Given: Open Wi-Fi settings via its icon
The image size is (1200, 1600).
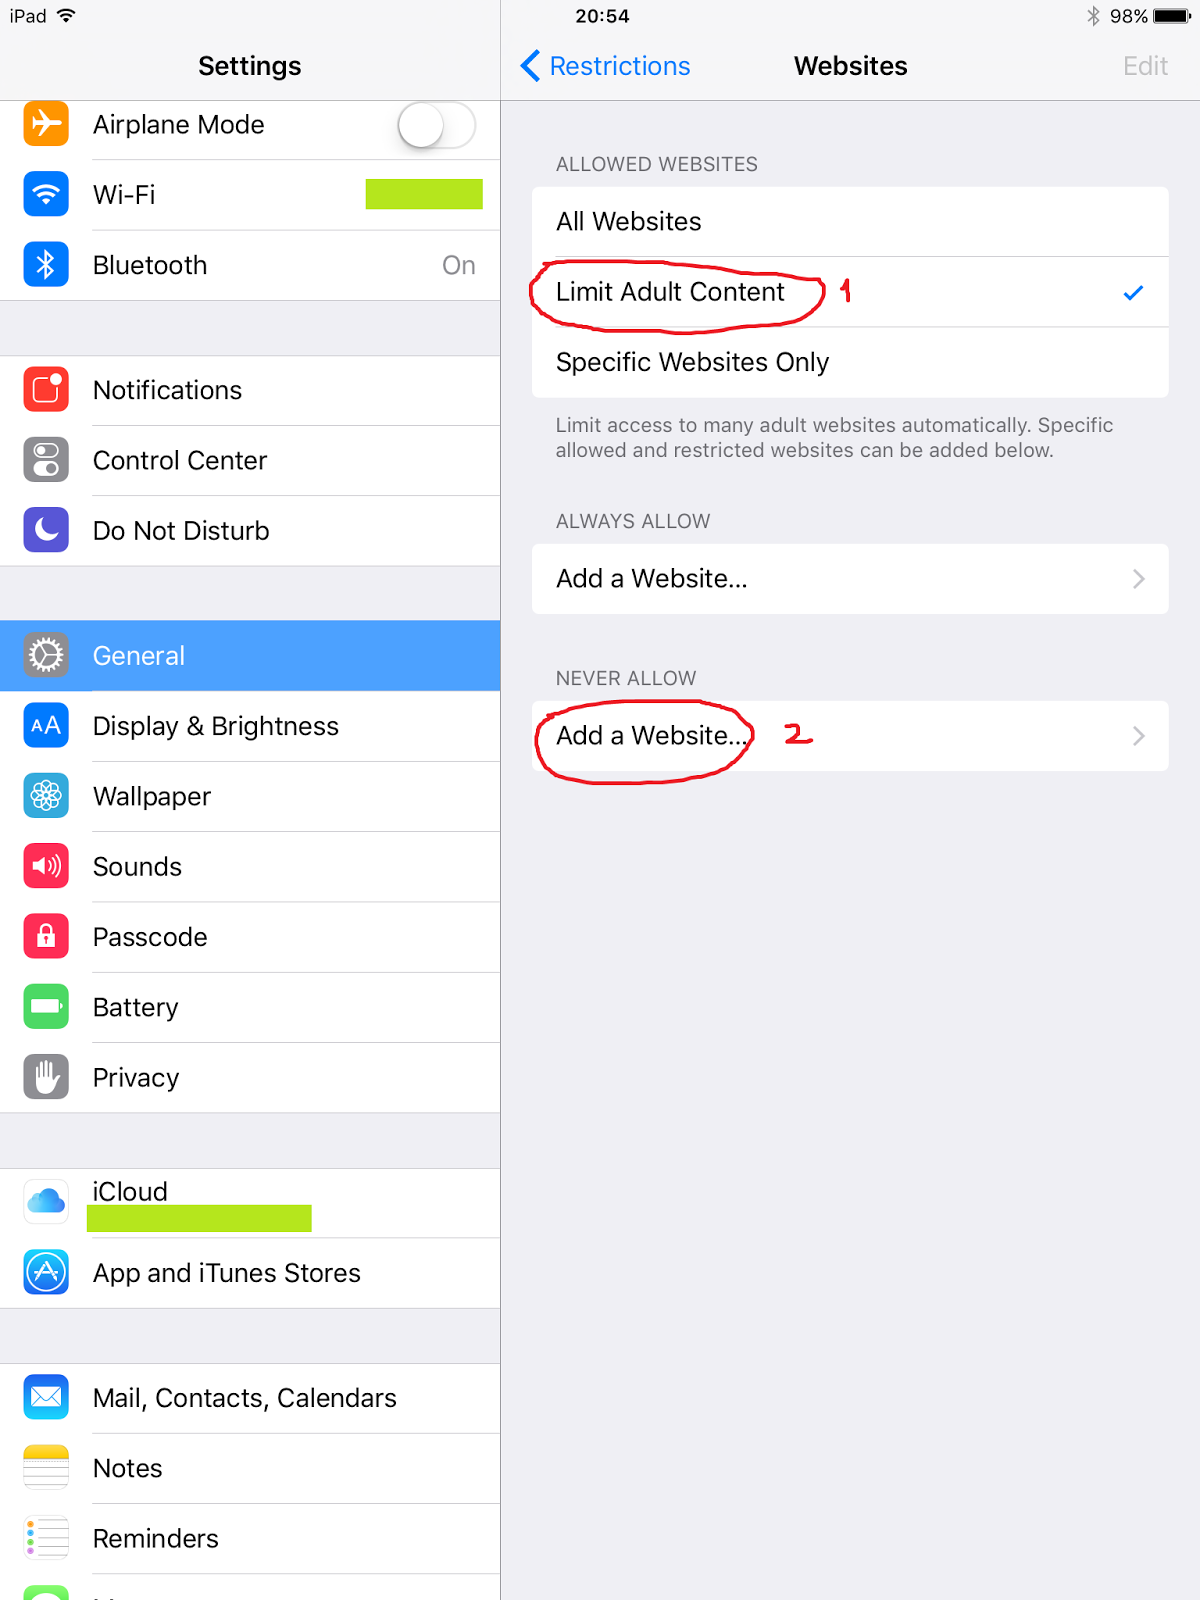Looking at the screenshot, I should 46,194.
